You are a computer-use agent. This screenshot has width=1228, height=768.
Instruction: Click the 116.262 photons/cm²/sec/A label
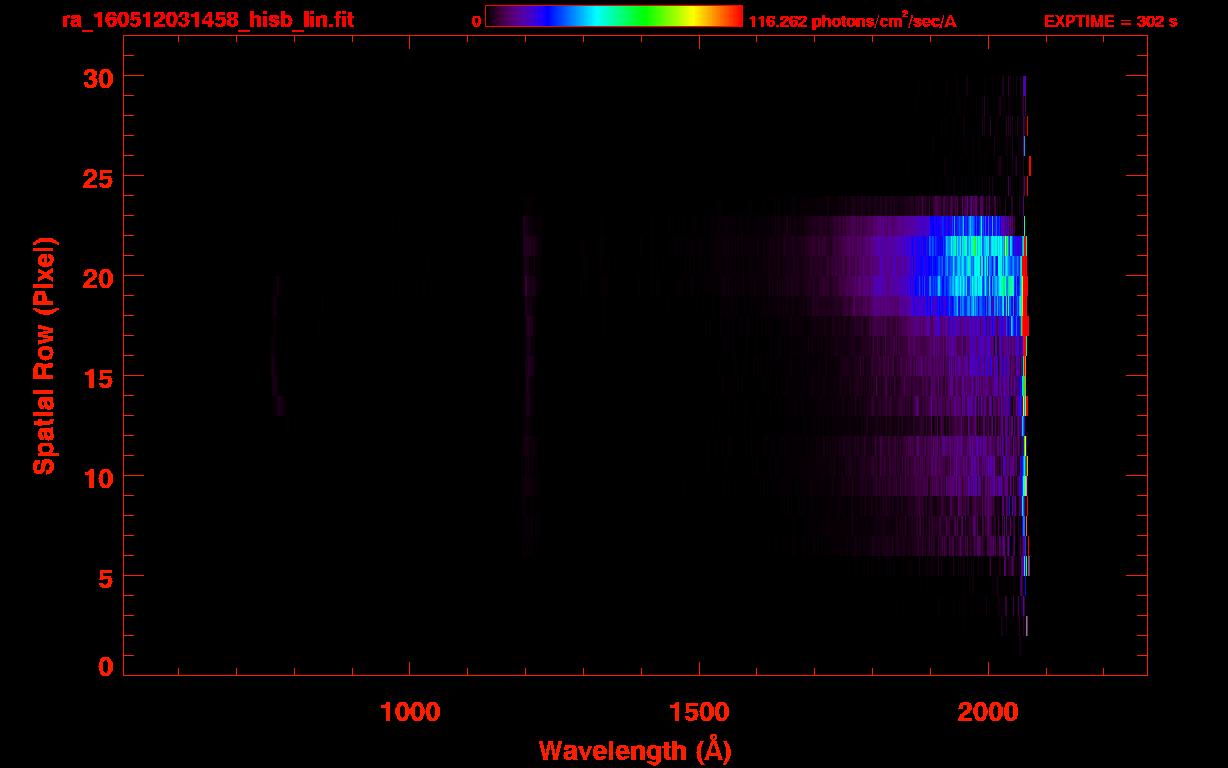tap(852, 22)
